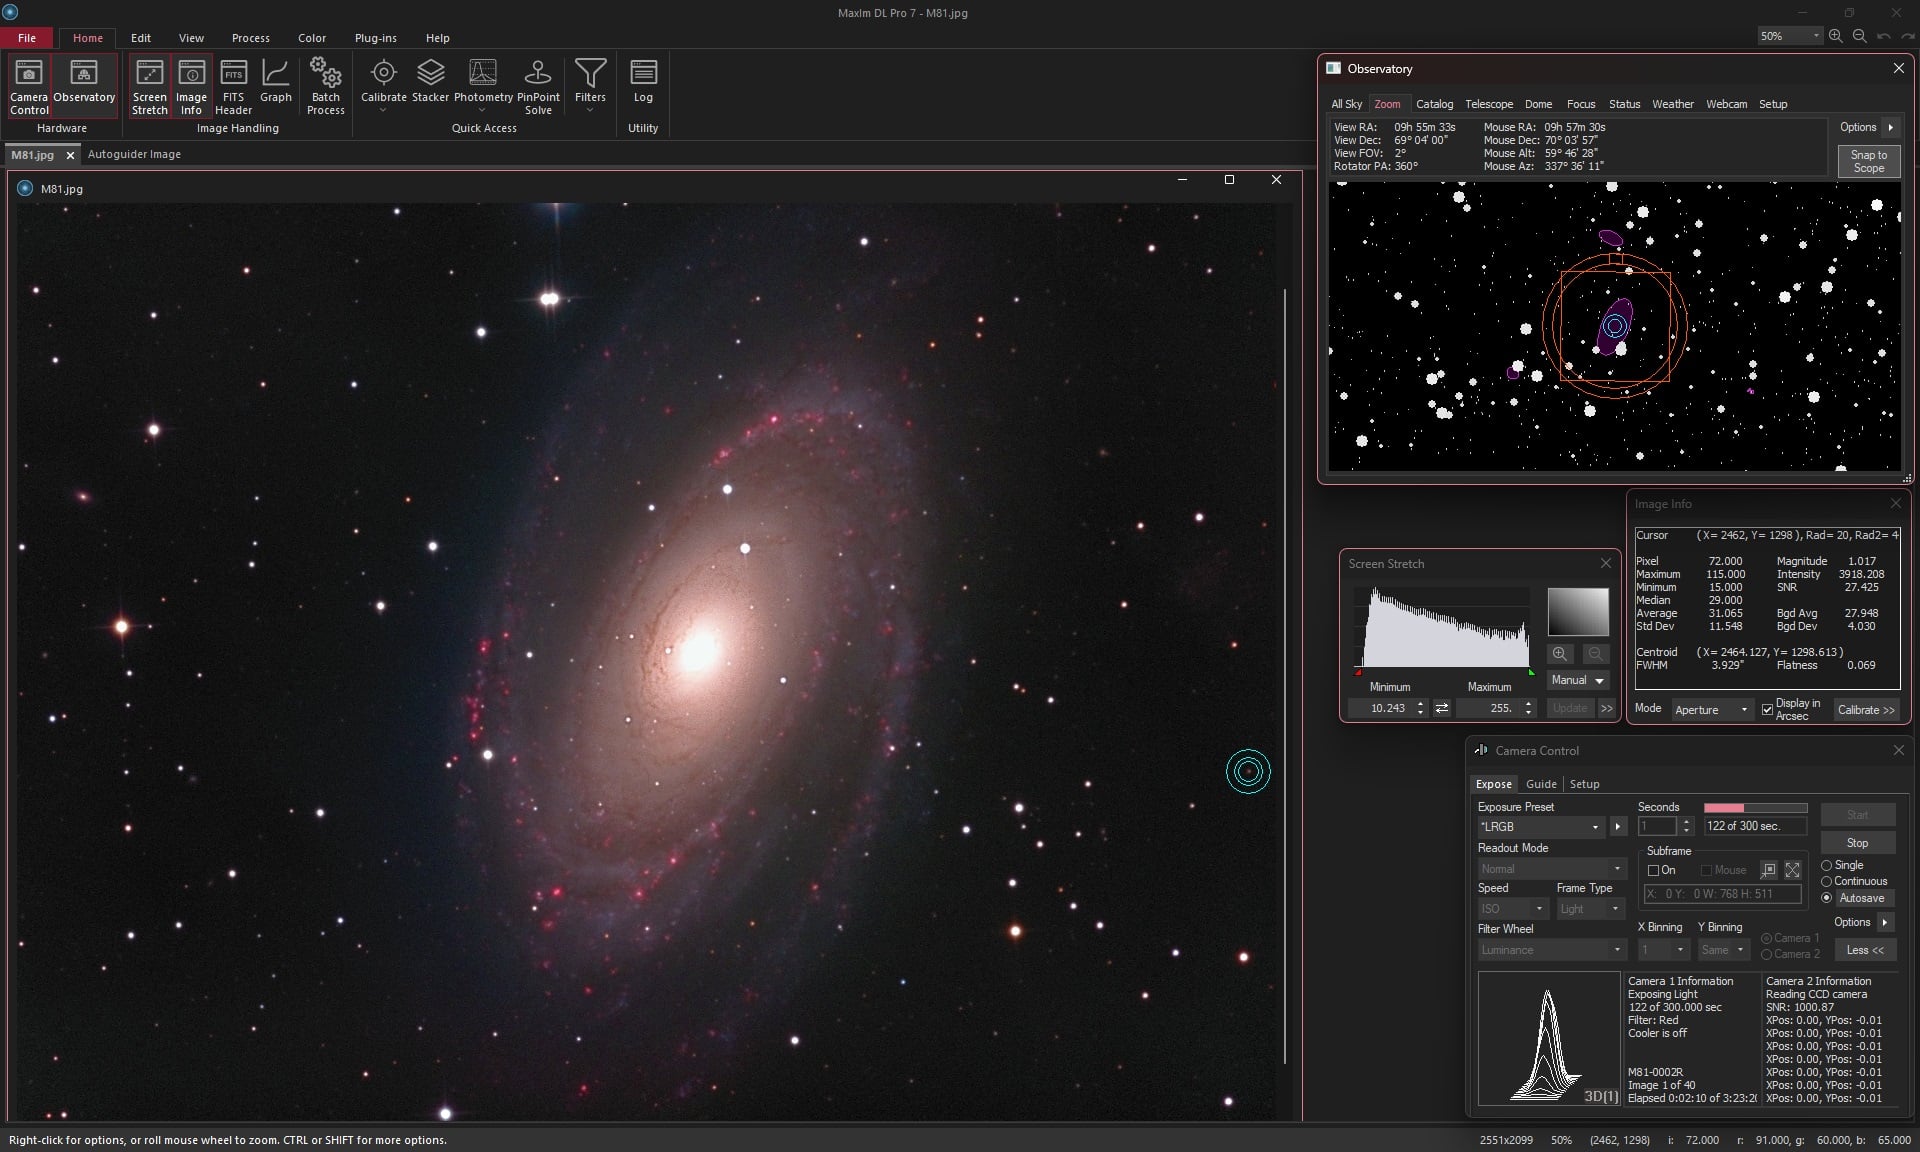1920x1152 pixels.
Task: Select the Screen Stretch tool
Action: pos(150,85)
